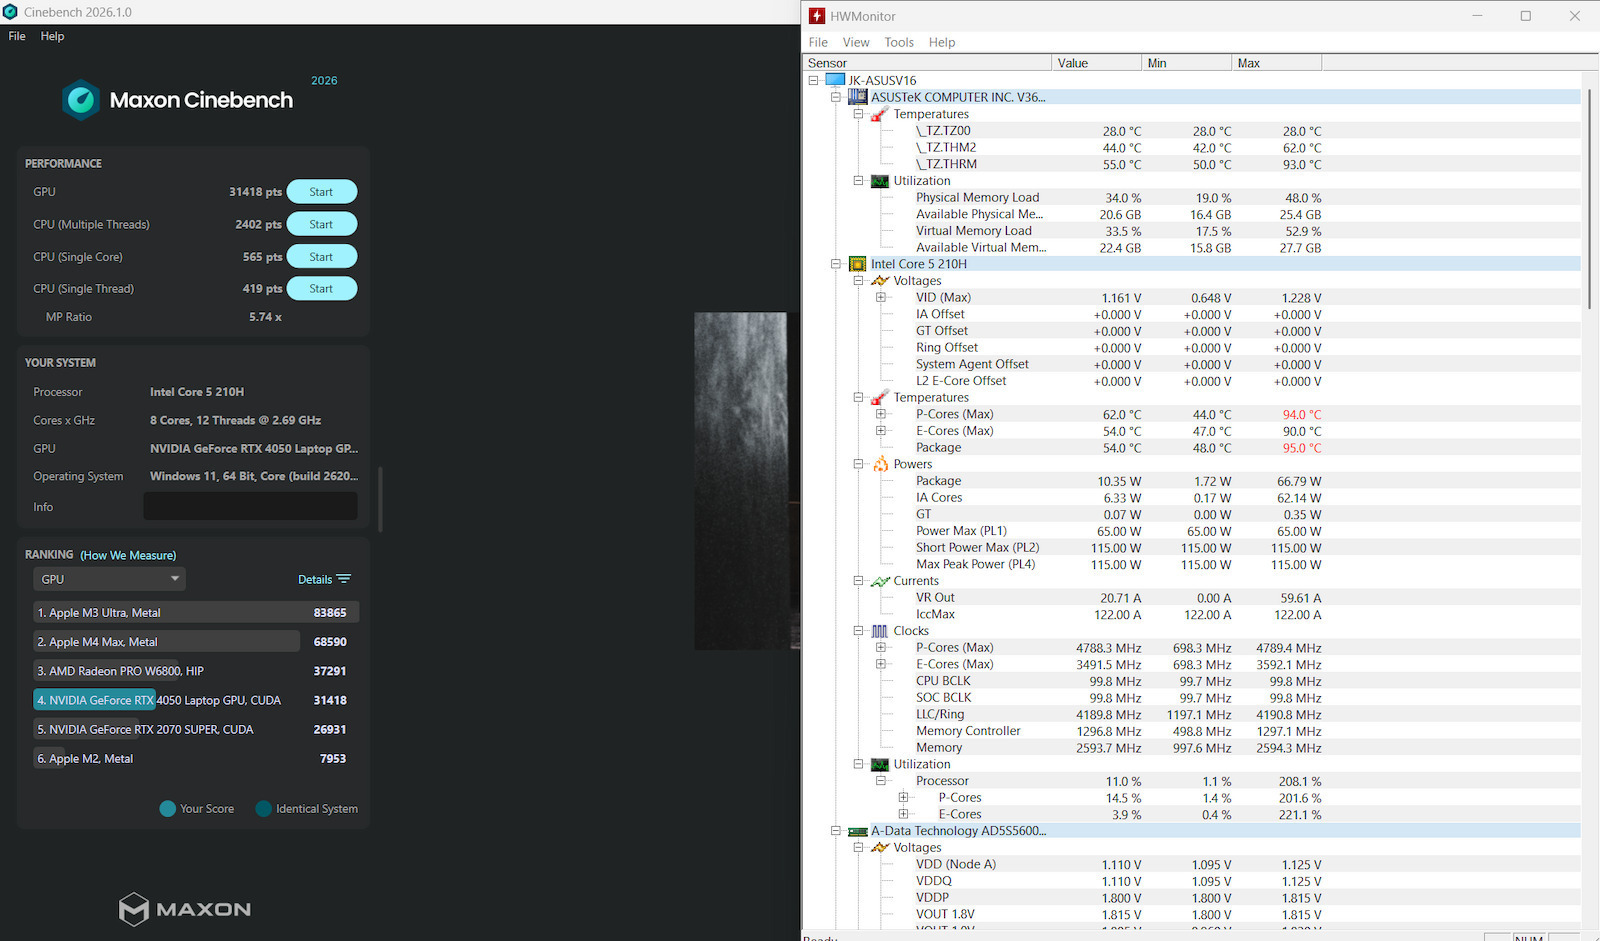Click the Identical System legend dot
Screen dimensions: 1600x941
click(263, 809)
